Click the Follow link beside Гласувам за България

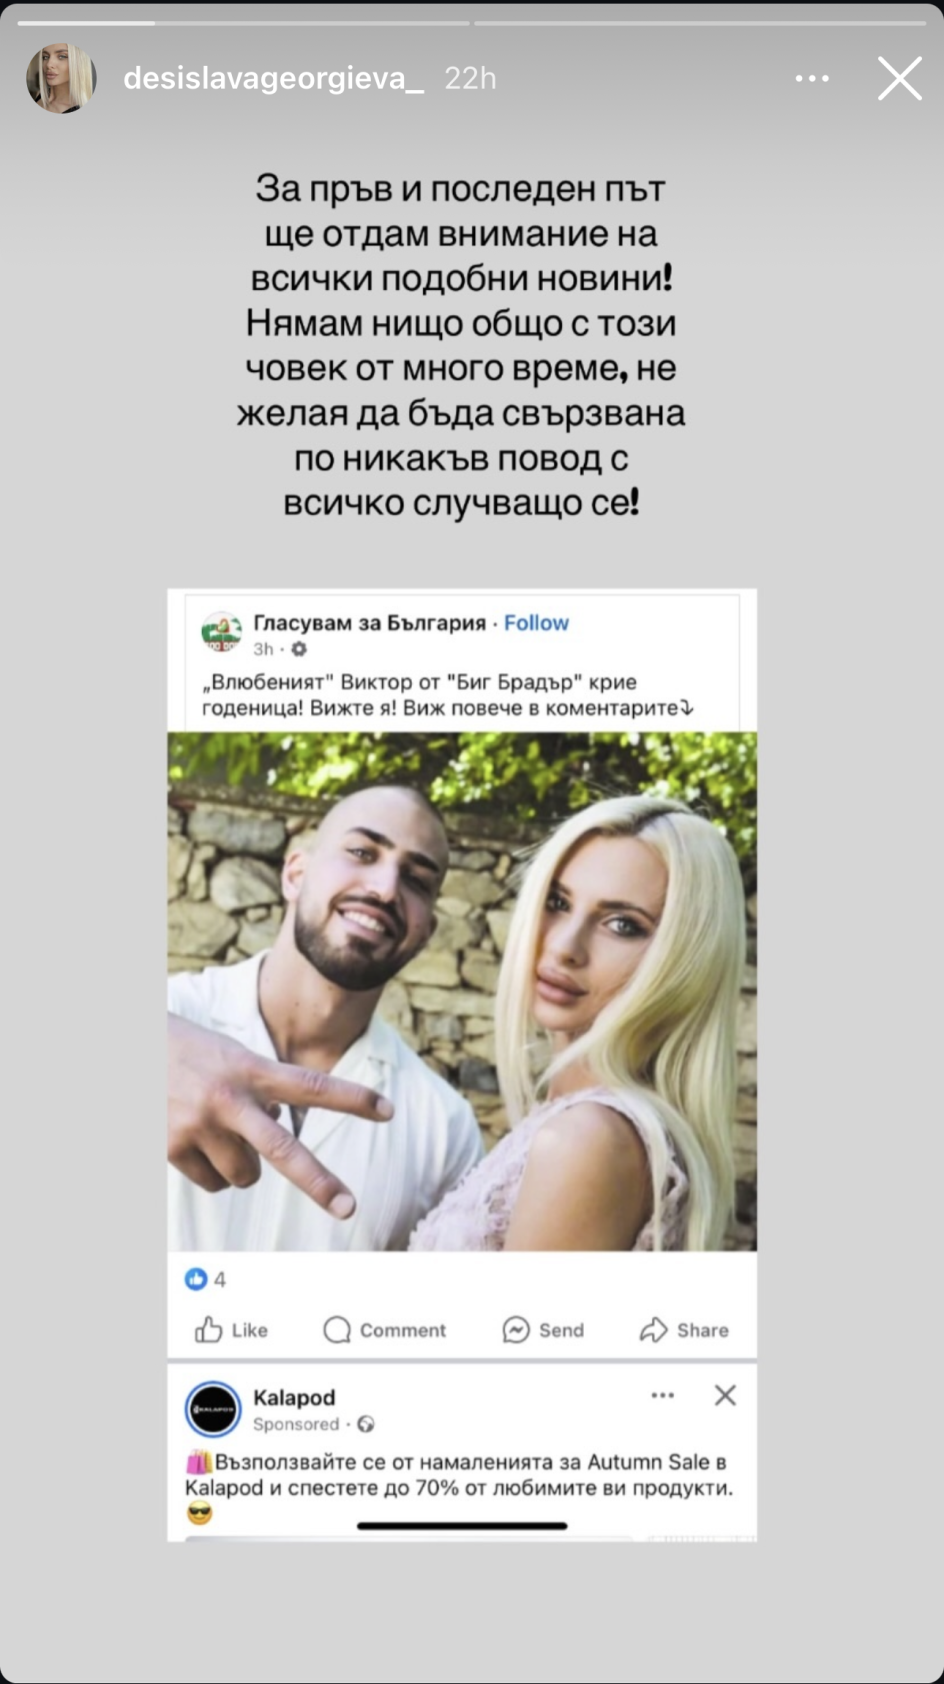click(x=536, y=623)
